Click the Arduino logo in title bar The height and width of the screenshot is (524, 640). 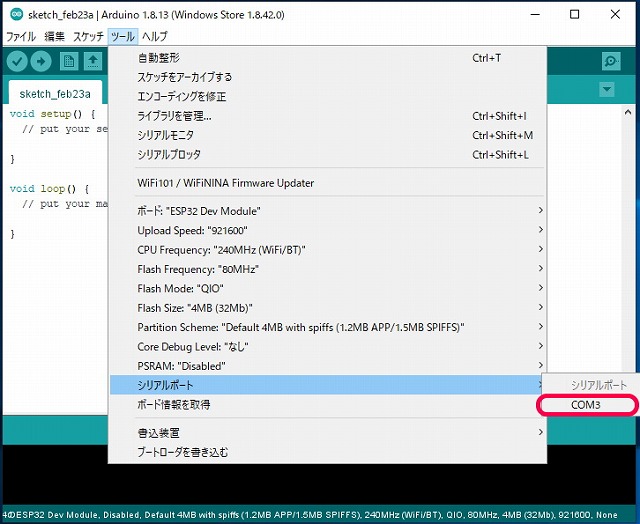click(16, 14)
